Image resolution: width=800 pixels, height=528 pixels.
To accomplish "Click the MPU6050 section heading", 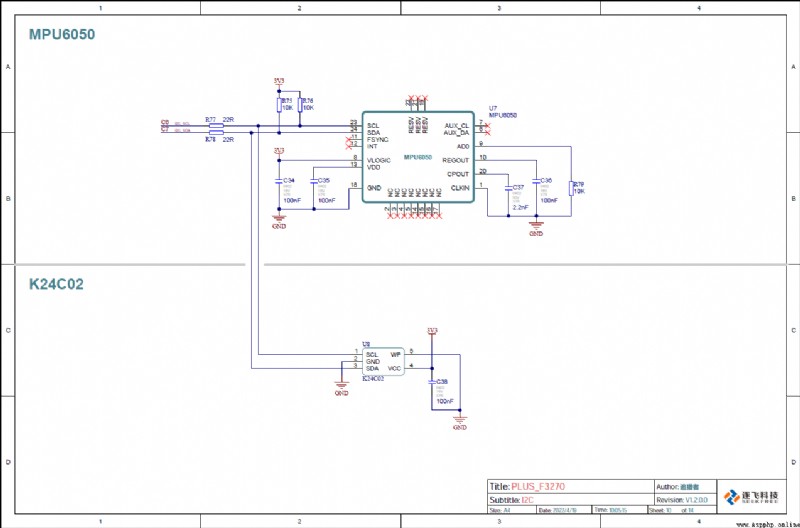I will (x=62, y=35).
